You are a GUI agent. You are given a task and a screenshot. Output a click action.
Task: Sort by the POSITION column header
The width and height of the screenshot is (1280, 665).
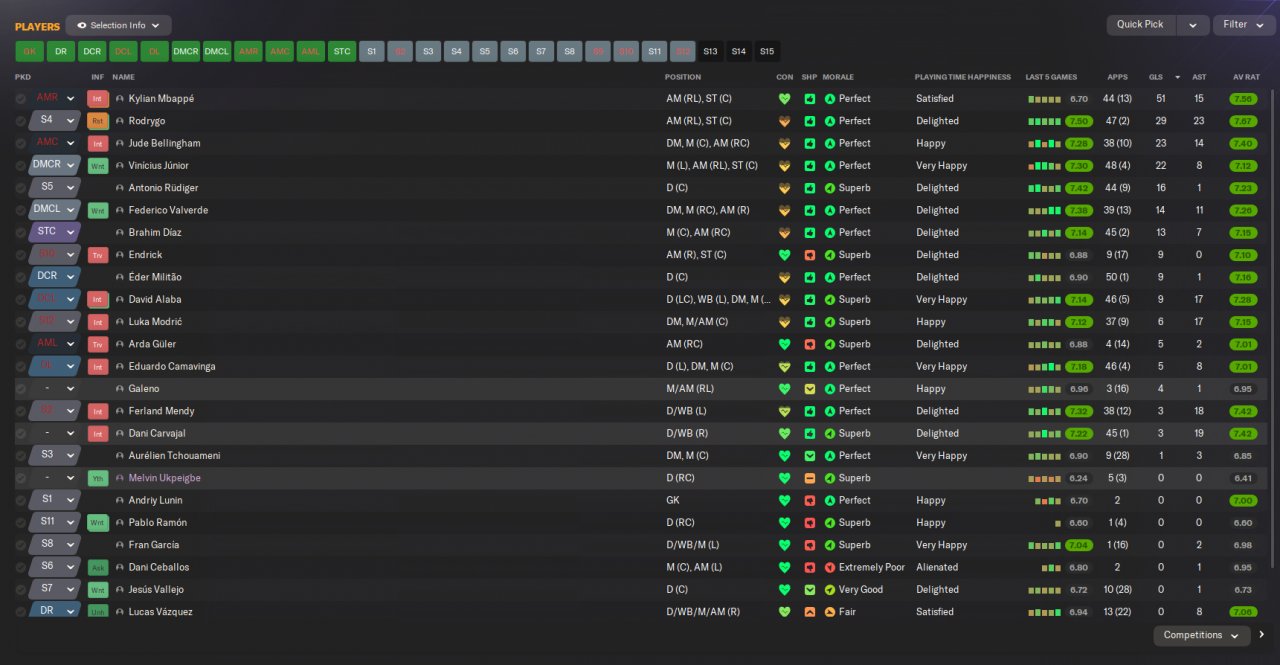pyautogui.click(x=683, y=77)
